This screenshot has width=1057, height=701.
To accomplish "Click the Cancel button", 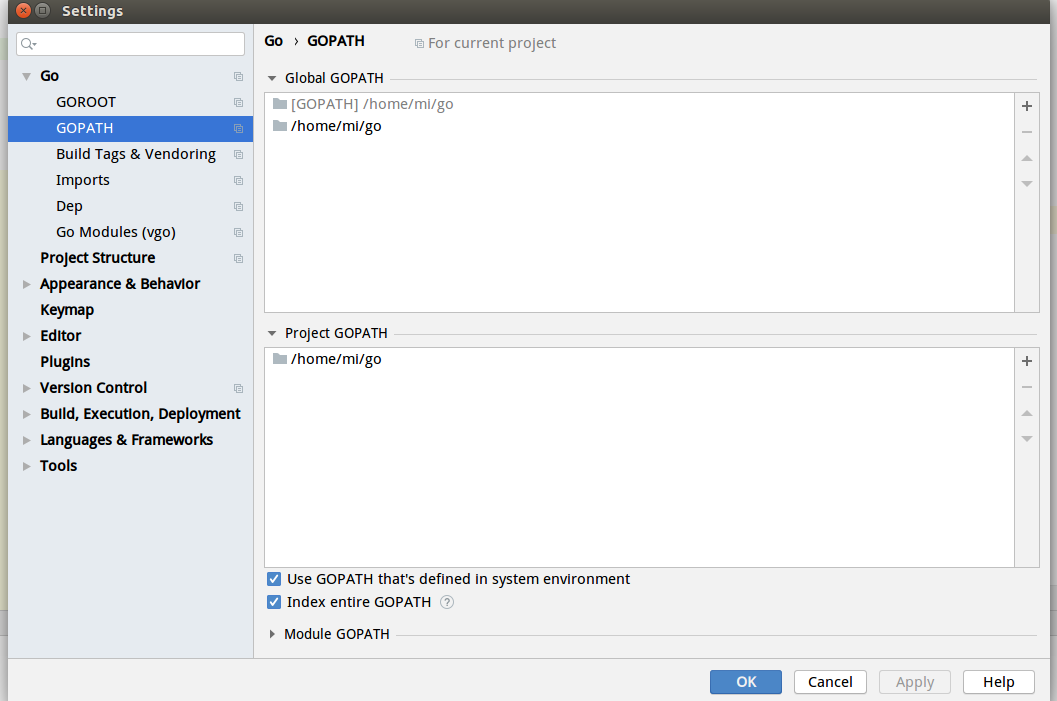I will [830, 682].
